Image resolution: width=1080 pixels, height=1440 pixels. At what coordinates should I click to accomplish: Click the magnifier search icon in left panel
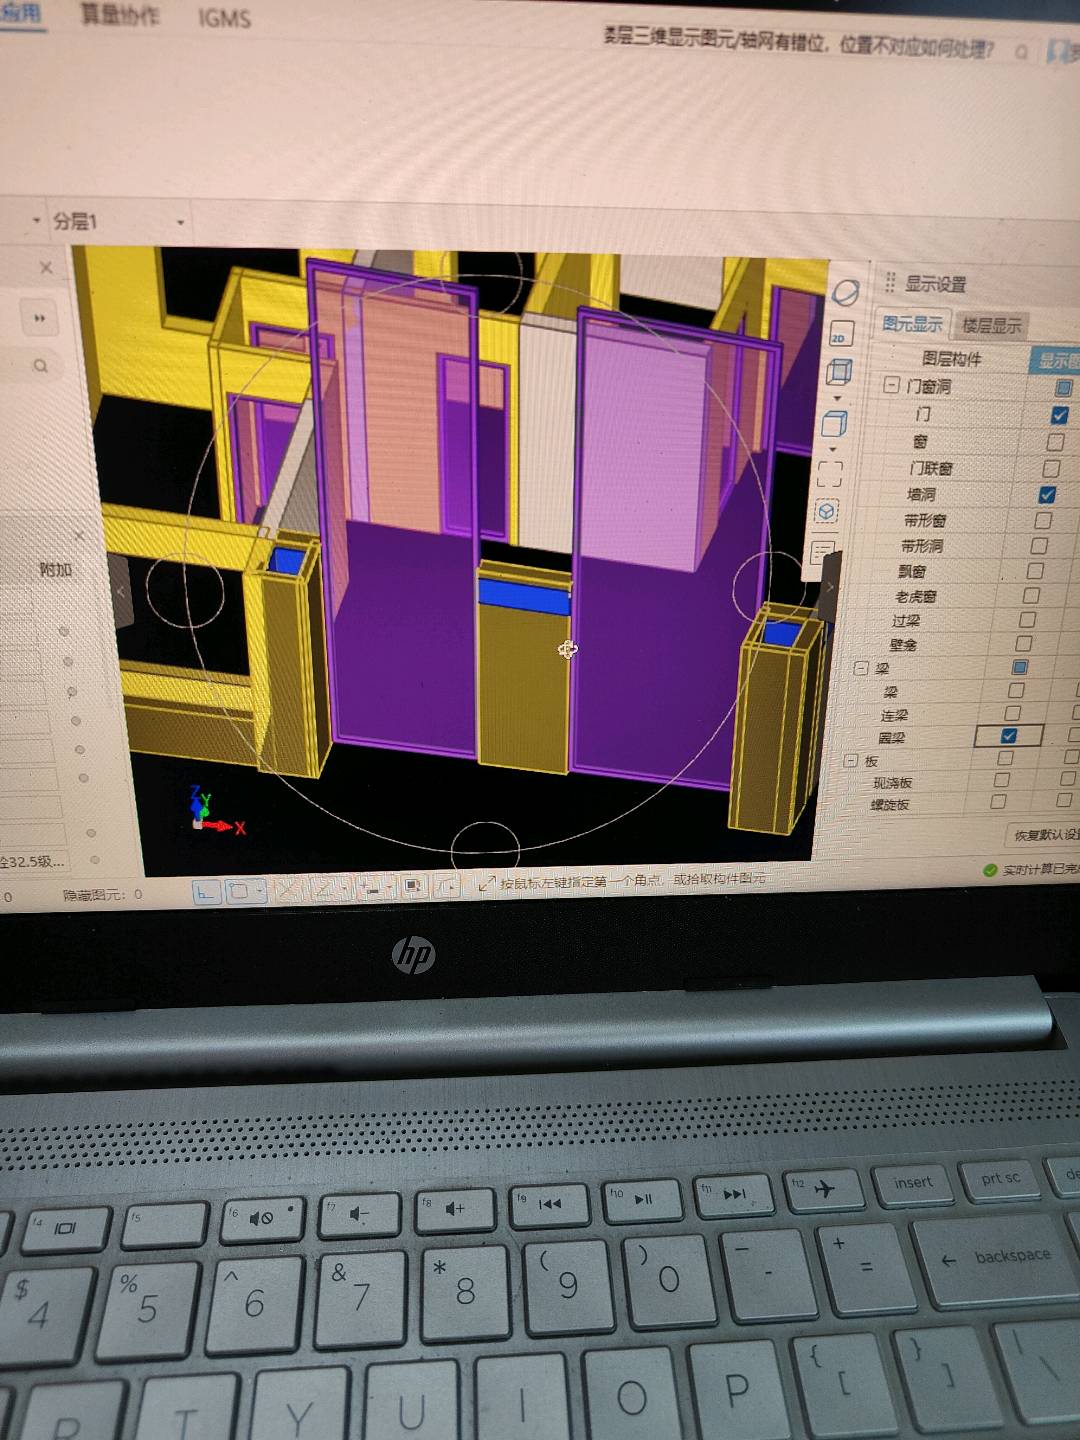[41, 366]
